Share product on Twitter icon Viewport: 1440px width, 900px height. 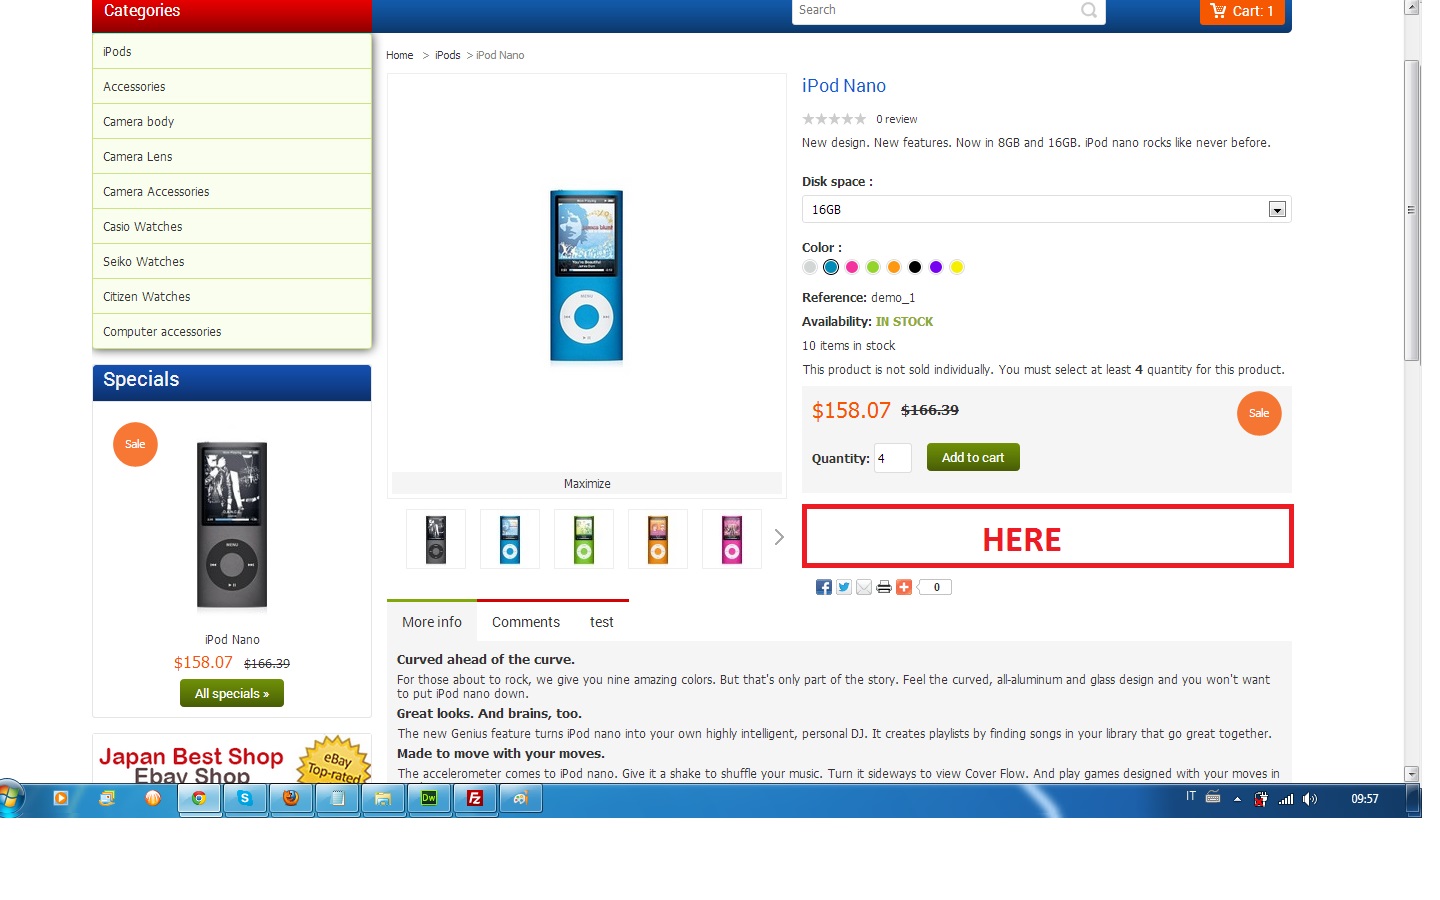pos(844,587)
